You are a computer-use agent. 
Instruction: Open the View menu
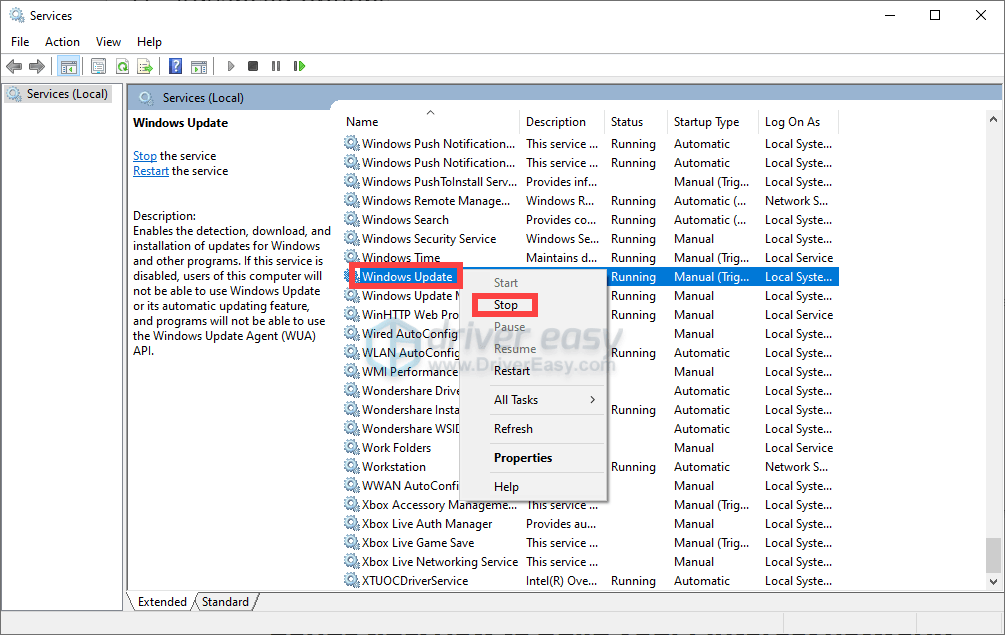(108, 42)
